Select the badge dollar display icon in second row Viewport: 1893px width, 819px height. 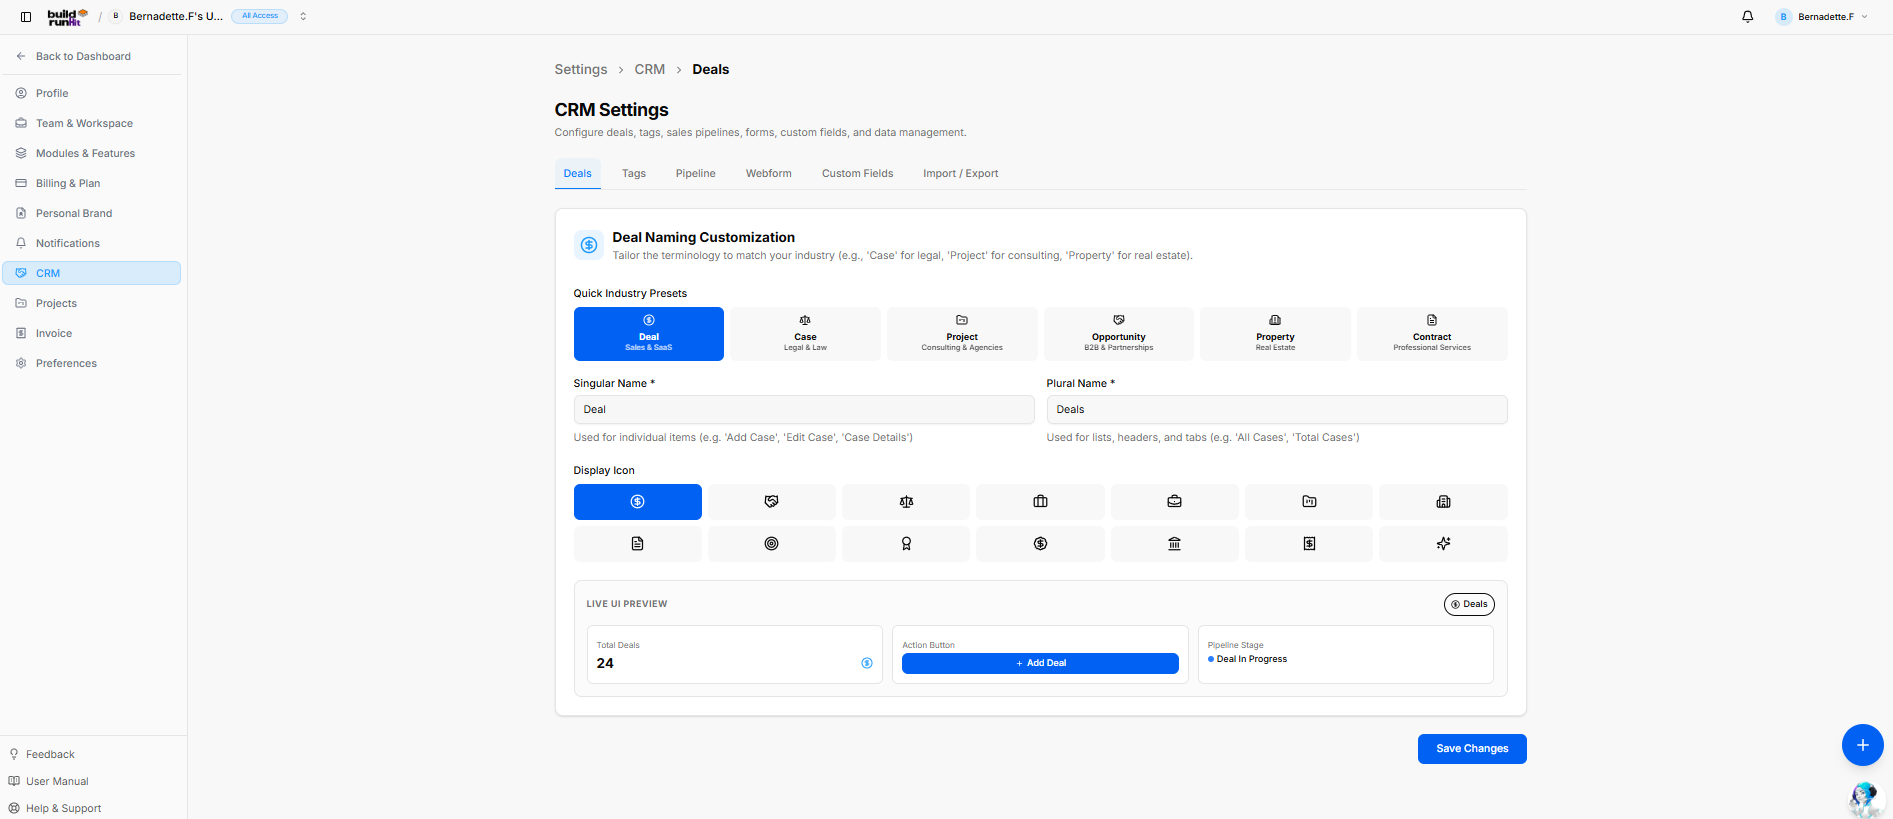pos(1040,544)
